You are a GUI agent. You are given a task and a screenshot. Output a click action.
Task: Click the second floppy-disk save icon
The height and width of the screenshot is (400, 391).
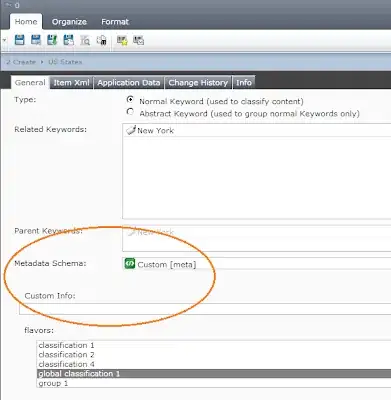pos(36,40)
